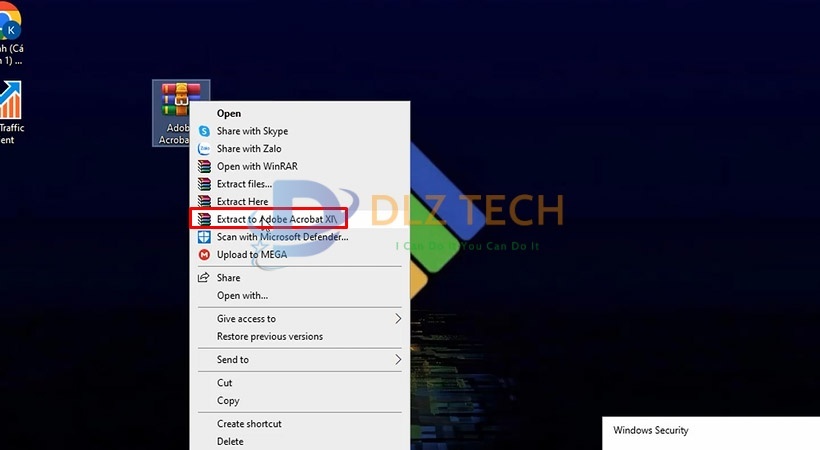Select the Chrome profile desktop icon
Viewport: 820px width, 450px height.
[x=11, y=33]
